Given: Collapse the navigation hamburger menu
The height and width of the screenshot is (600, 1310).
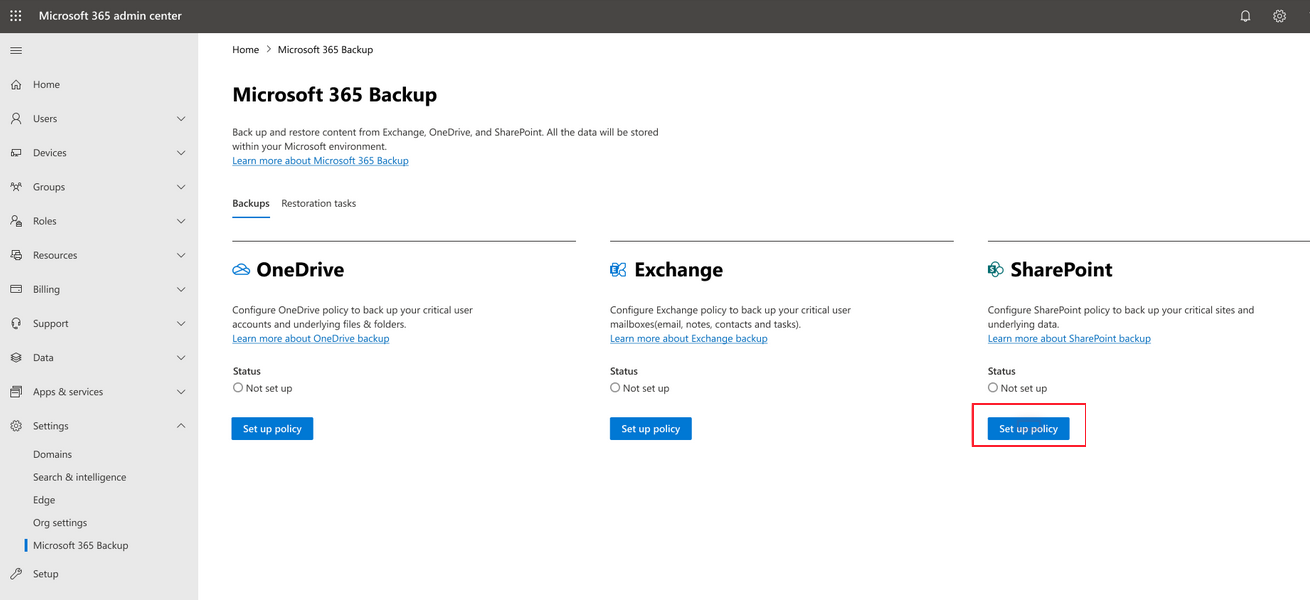Looking at the screenshot, I should tap(16, 50).
